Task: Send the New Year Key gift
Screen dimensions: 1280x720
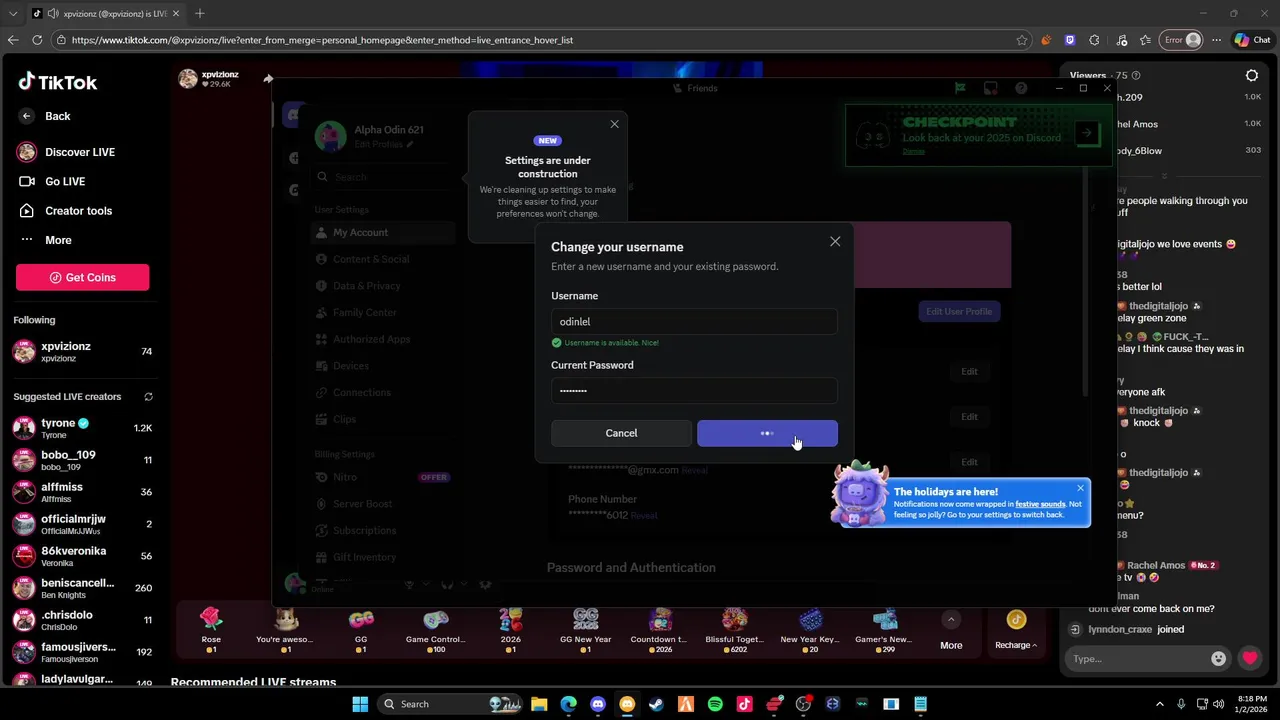Action: pyautogui.click(x=810, y=630)
